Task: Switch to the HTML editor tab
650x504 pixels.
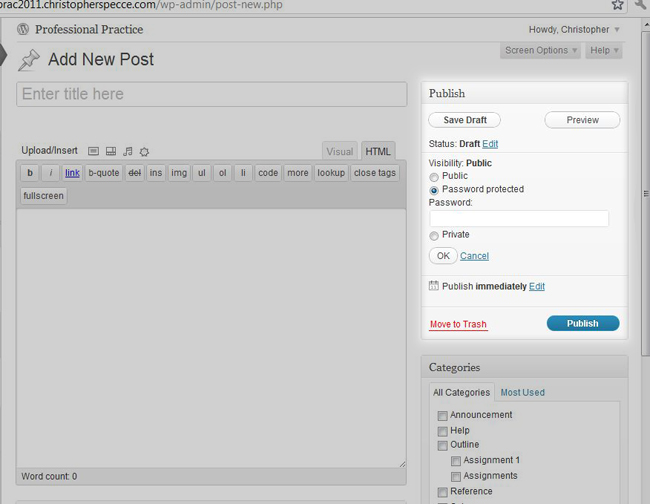Action: (378, 151)
